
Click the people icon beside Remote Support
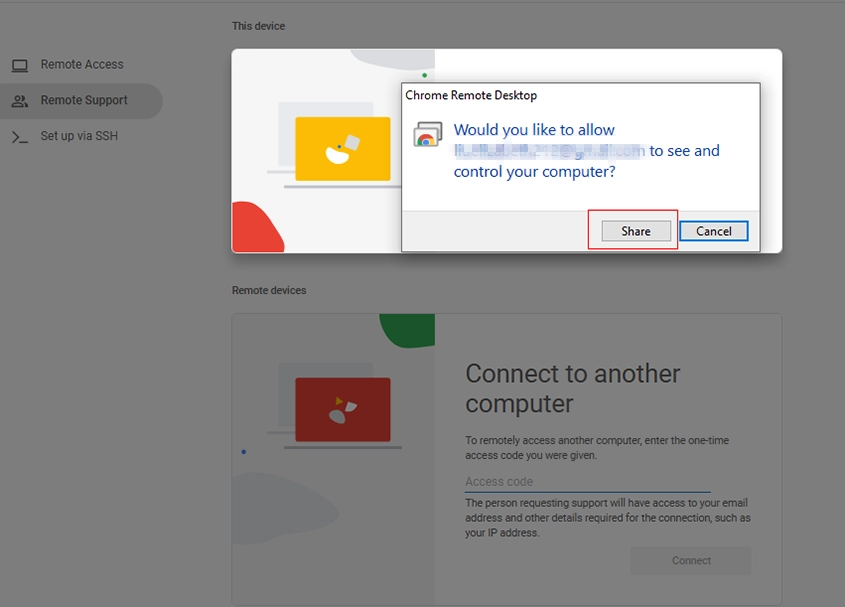(x=20, y=101)
